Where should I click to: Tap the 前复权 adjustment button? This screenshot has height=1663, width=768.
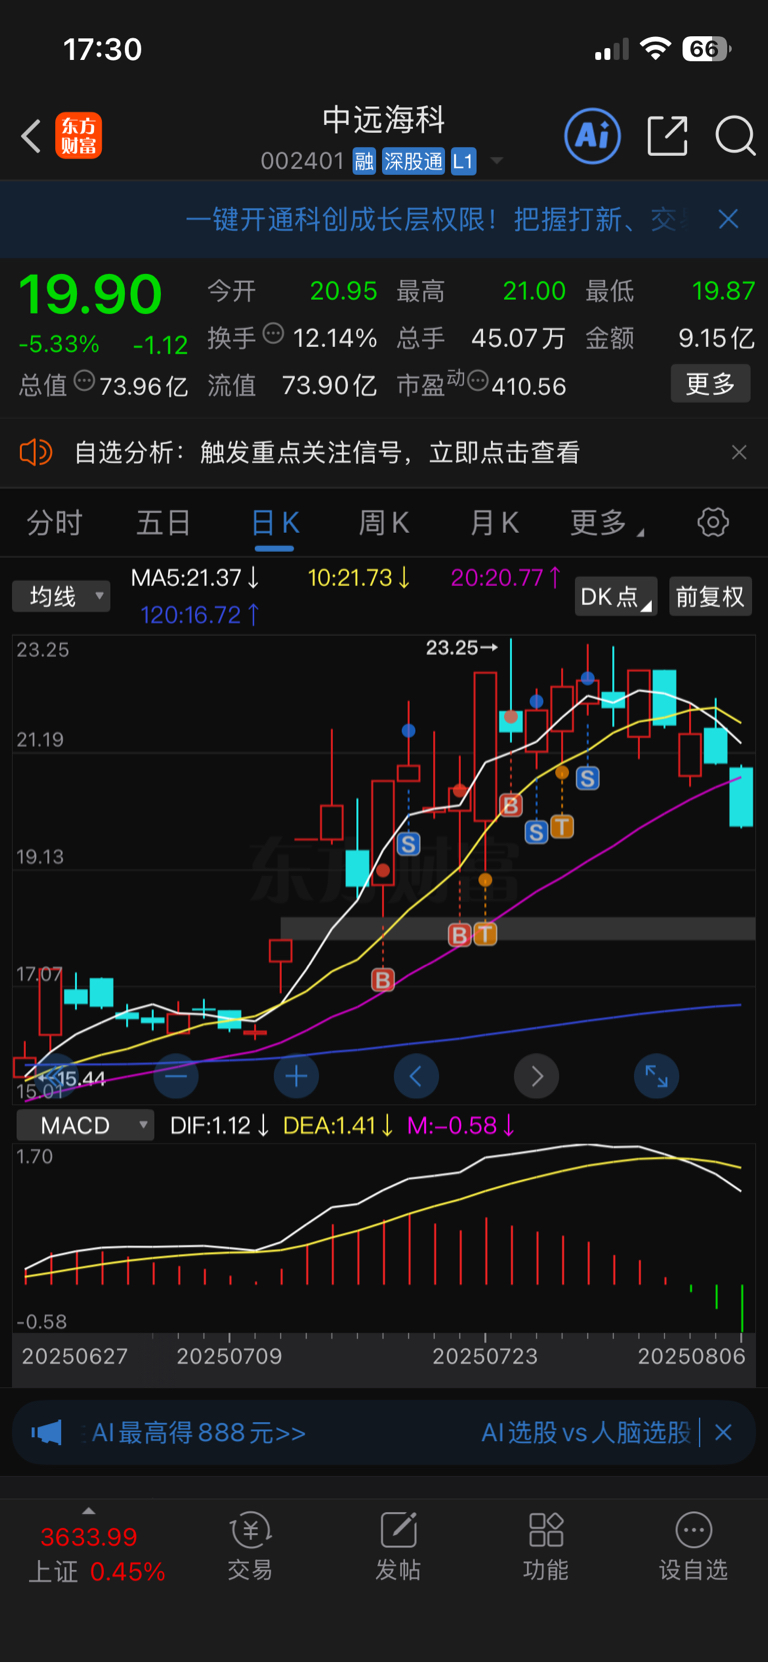pyautogui.click(x=710, y=597)
